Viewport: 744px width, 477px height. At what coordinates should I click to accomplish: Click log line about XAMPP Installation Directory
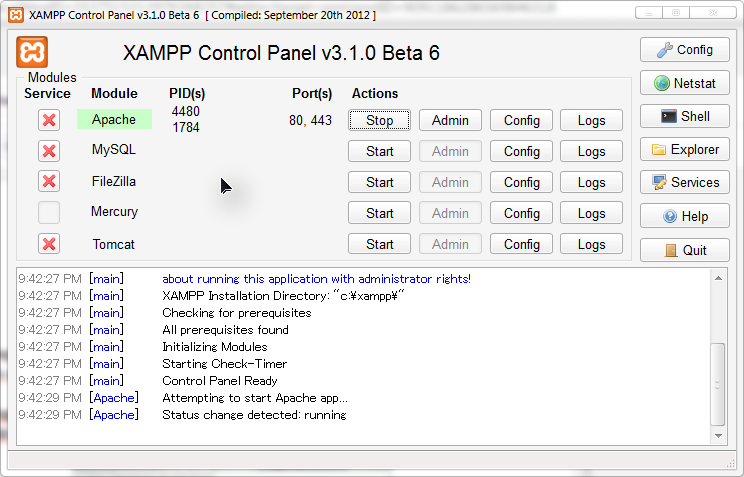(283, 296)
